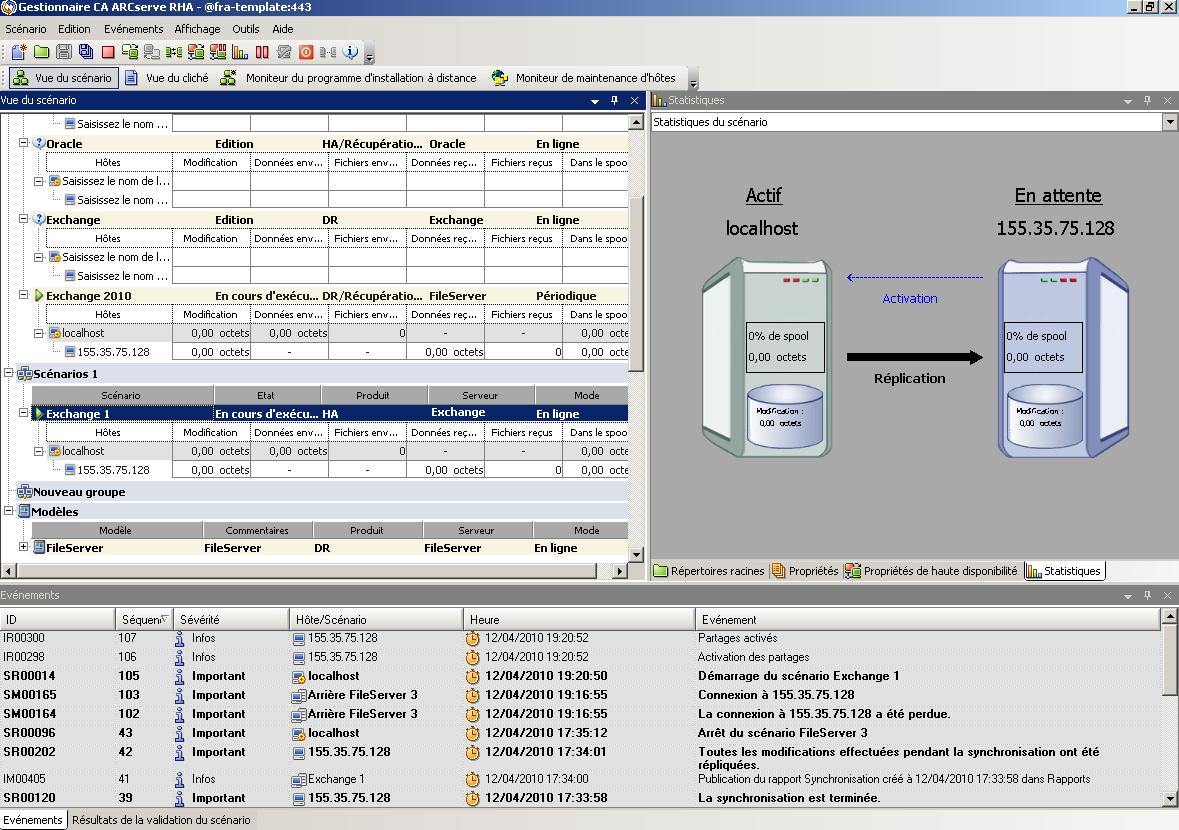Click the green Open folder toolbar icon

[41, 52]
